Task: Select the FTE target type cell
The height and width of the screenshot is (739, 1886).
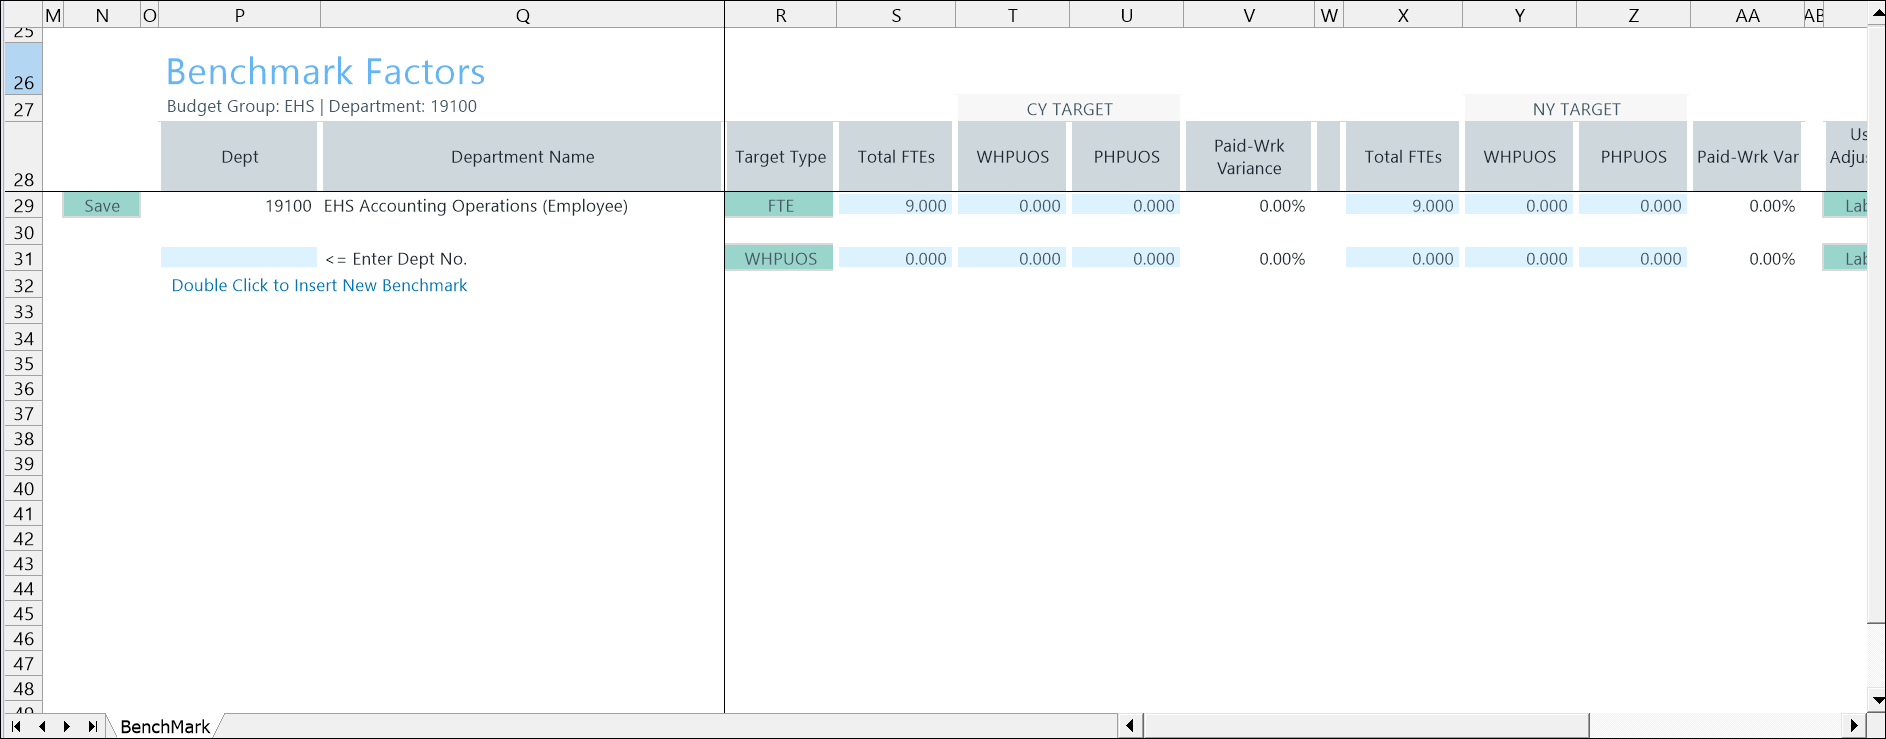Action: (x=780, y=206)
